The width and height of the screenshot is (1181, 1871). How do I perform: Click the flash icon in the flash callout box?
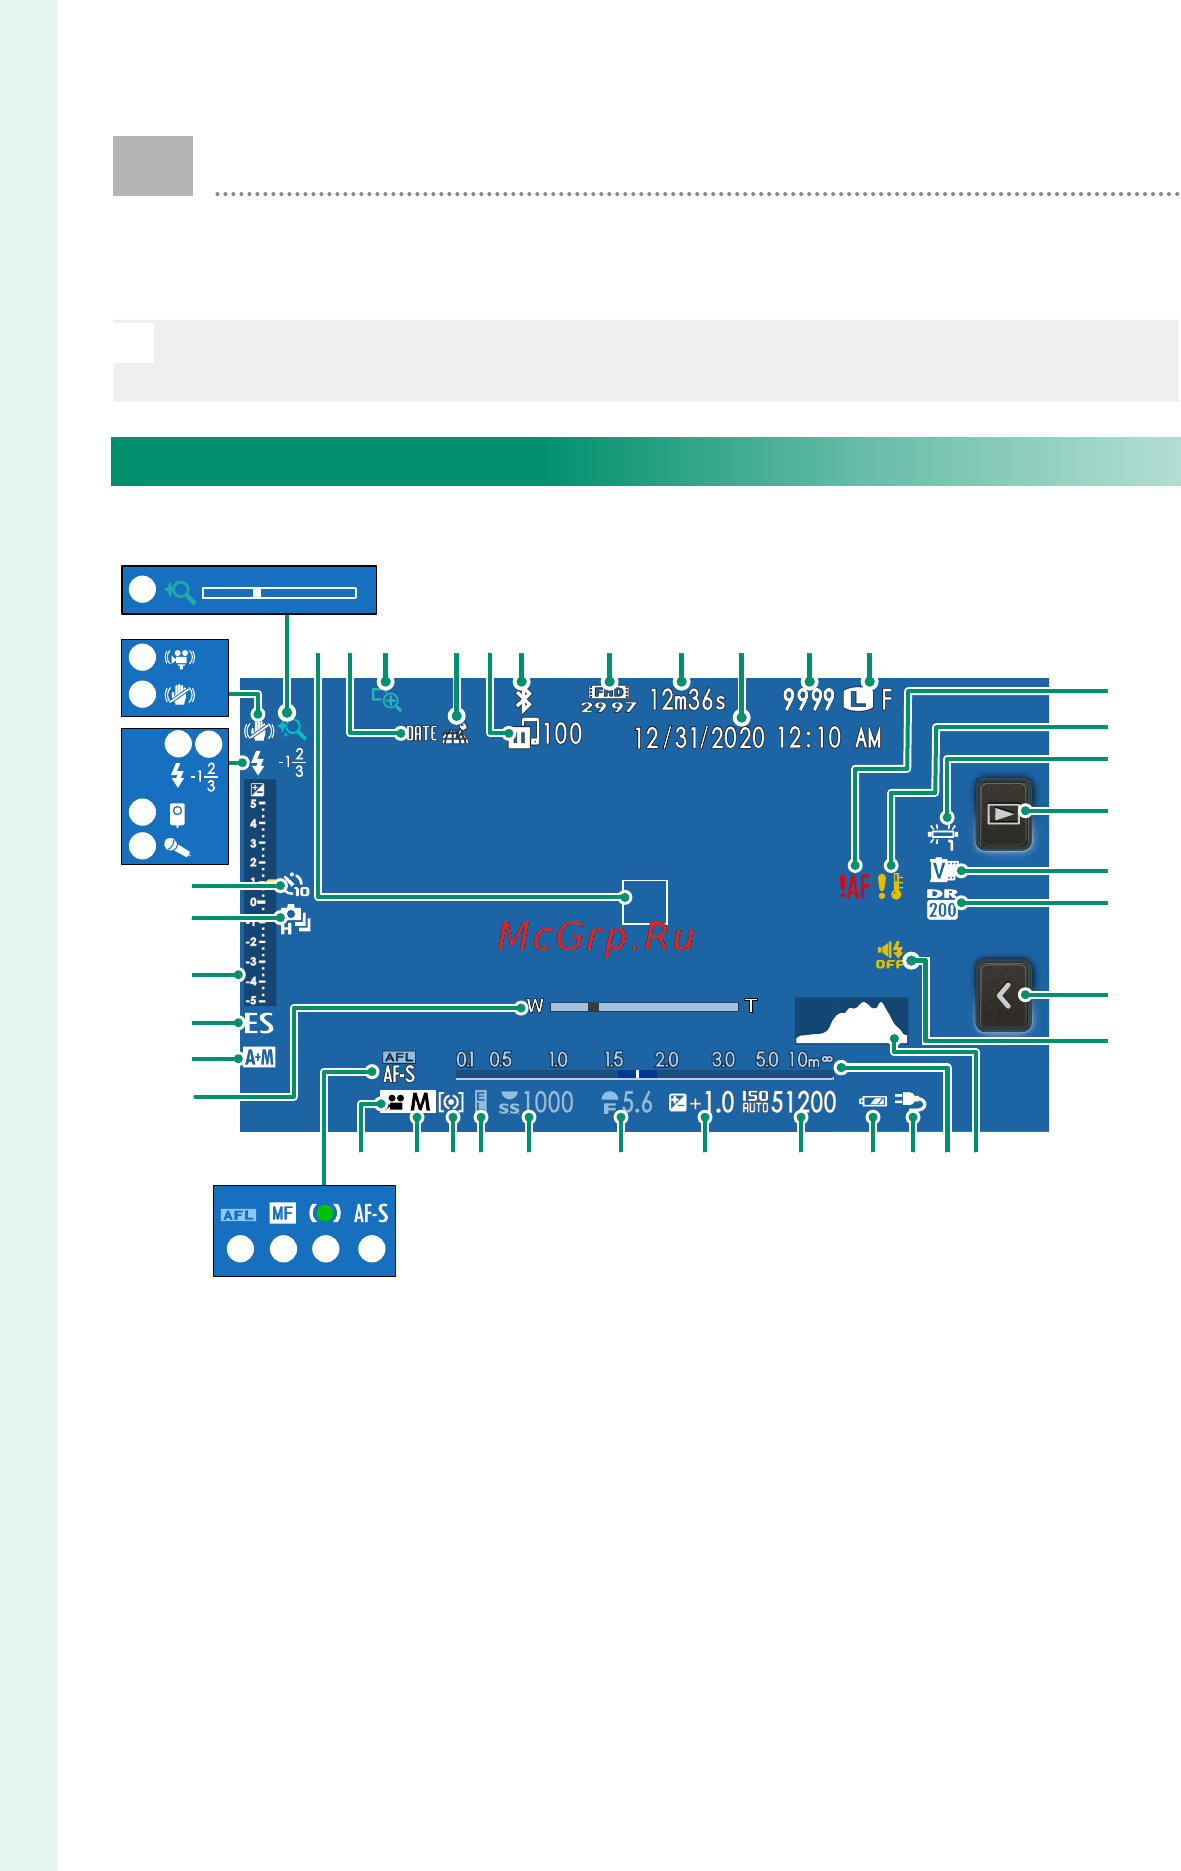click(178, 775)
